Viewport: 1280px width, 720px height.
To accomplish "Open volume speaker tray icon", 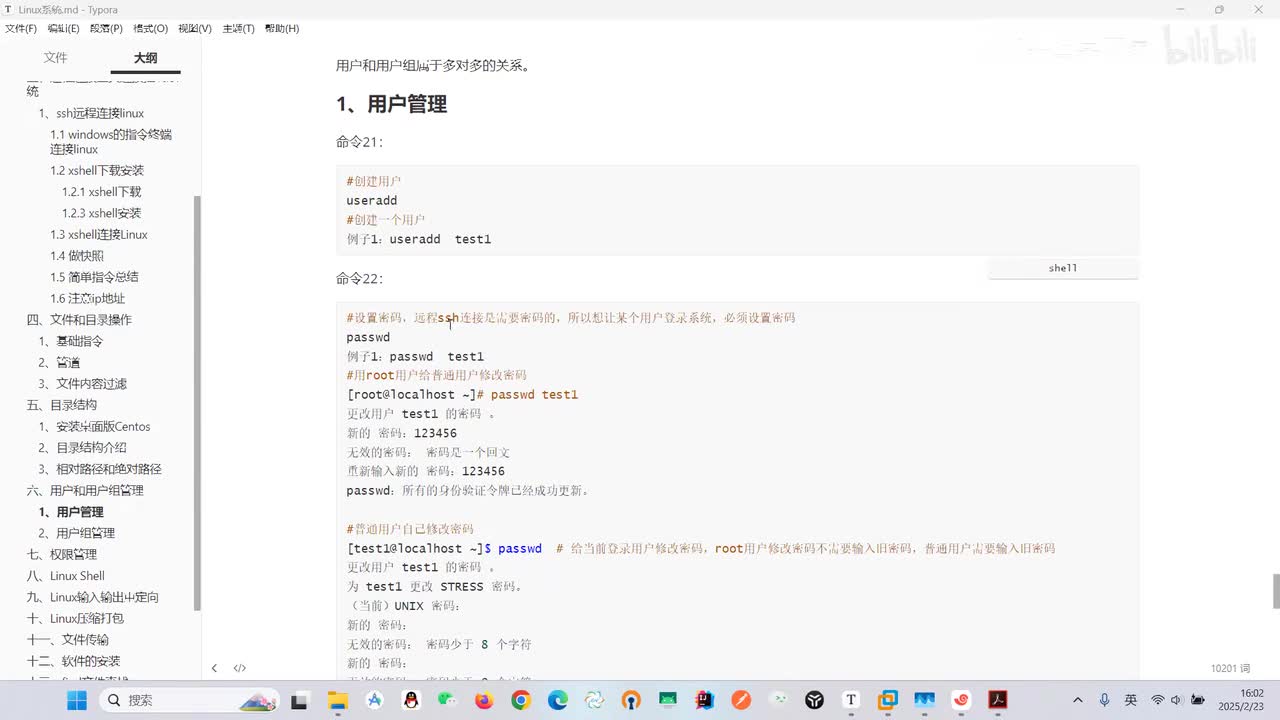I will [x=1176, y=700].
